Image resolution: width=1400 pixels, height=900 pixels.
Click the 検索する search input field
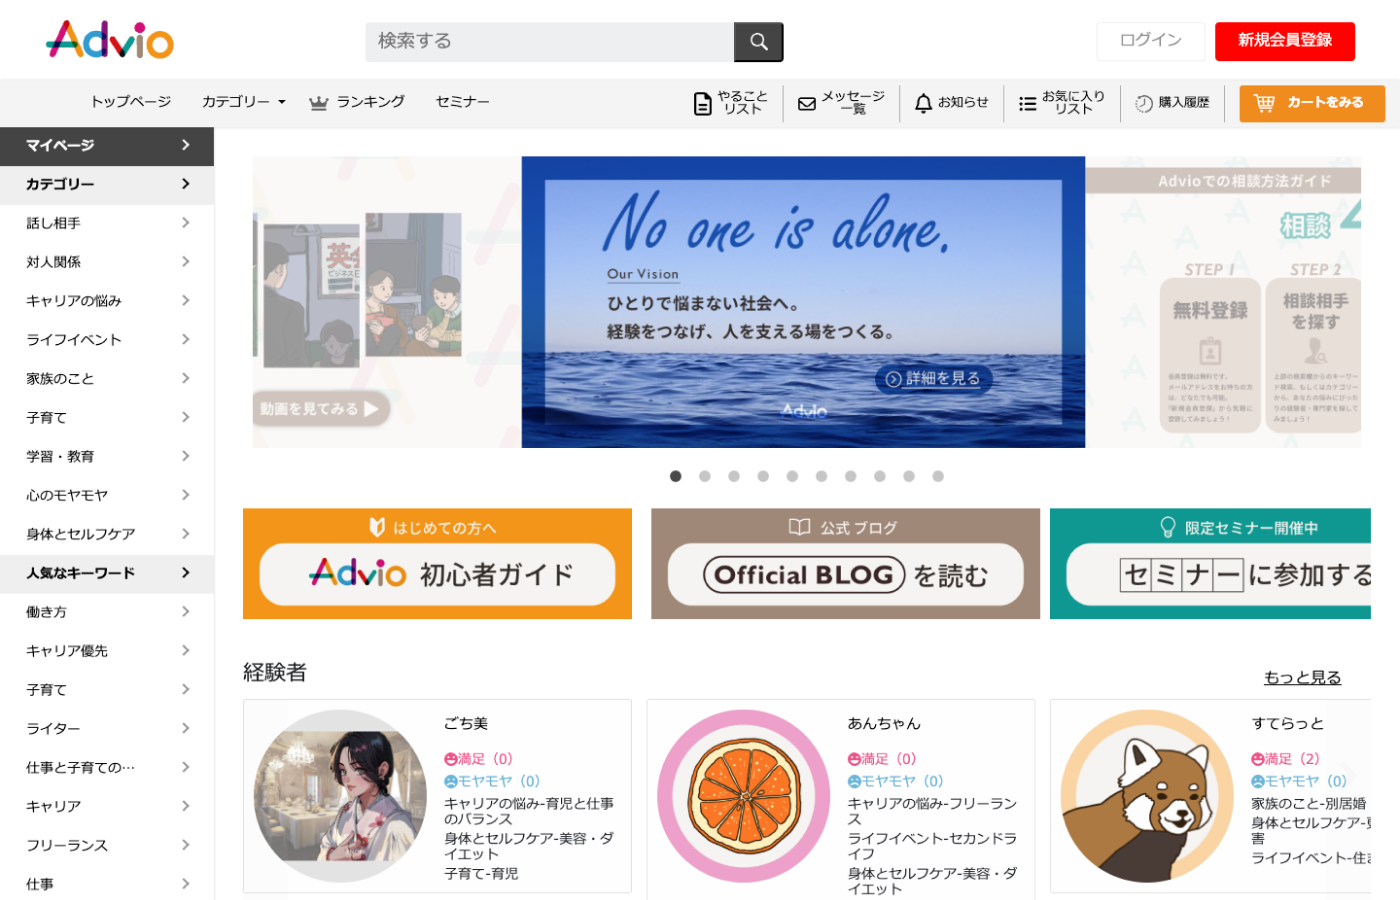(x=549, y=42)
